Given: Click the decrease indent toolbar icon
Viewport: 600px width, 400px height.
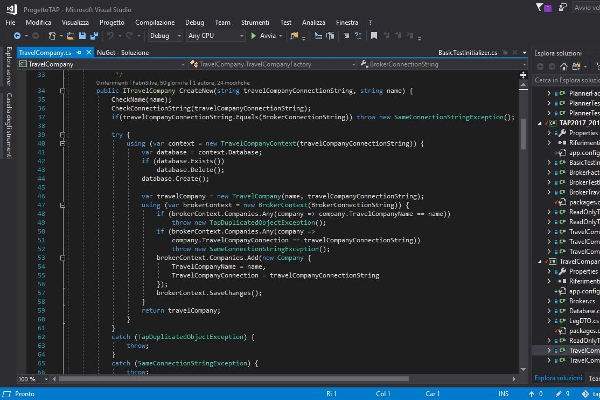Looking at the screenshot, I should [318, 36].
